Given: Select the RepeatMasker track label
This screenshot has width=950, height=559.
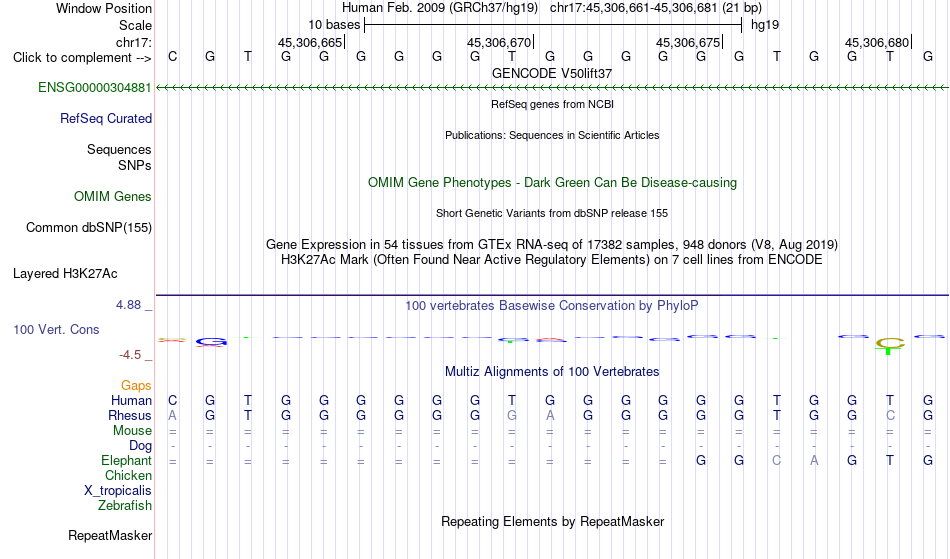Looking at the screenshot, I should pyautogui.click(x=110, y=535).
